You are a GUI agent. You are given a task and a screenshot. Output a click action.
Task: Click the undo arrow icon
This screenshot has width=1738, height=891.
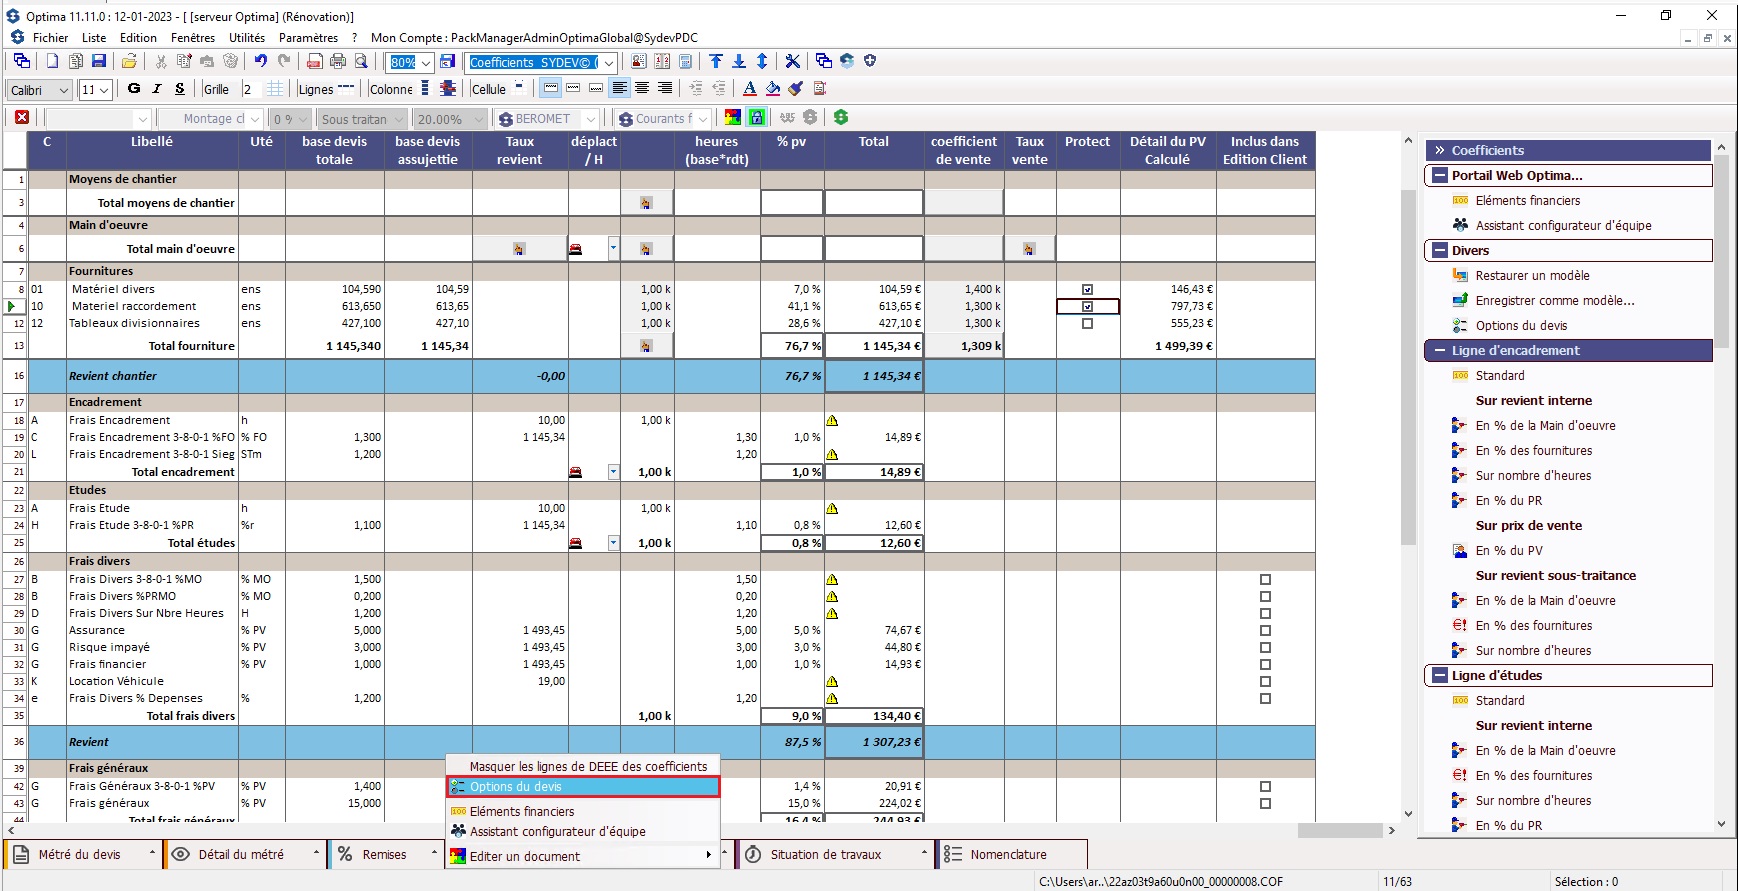(260, 61)
